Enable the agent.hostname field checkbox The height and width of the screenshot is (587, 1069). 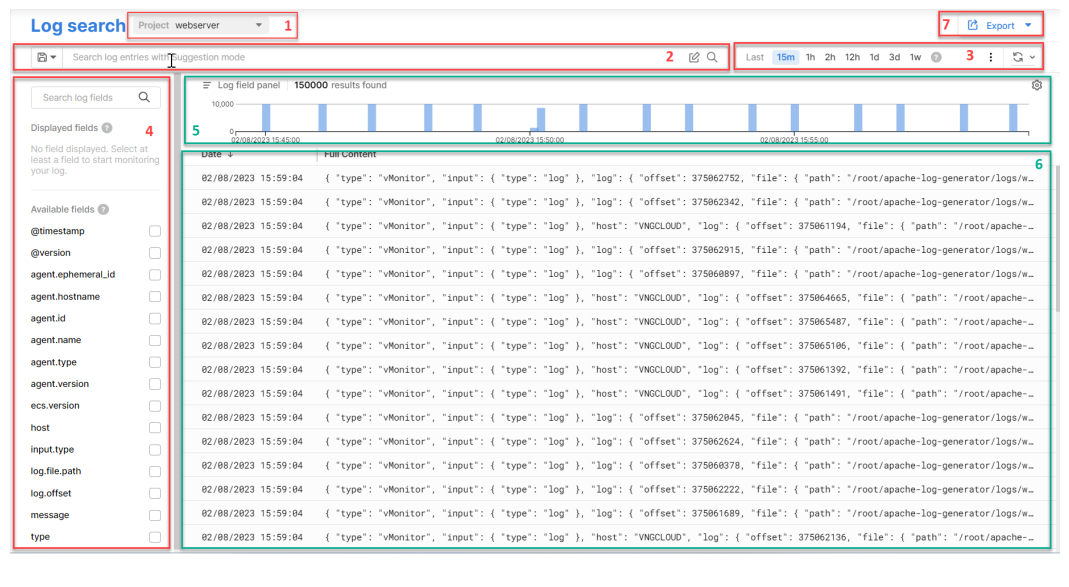(x=155, y=297)
